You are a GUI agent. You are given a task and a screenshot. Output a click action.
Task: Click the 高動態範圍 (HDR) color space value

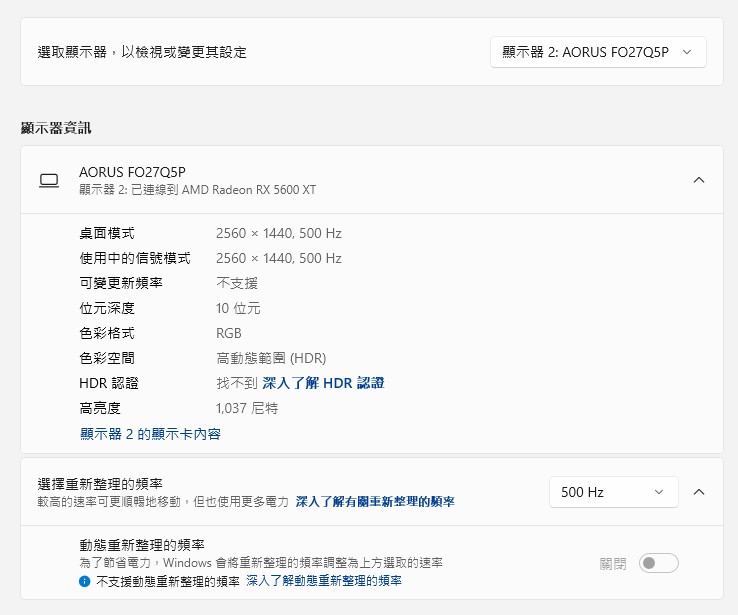(270, 358)
